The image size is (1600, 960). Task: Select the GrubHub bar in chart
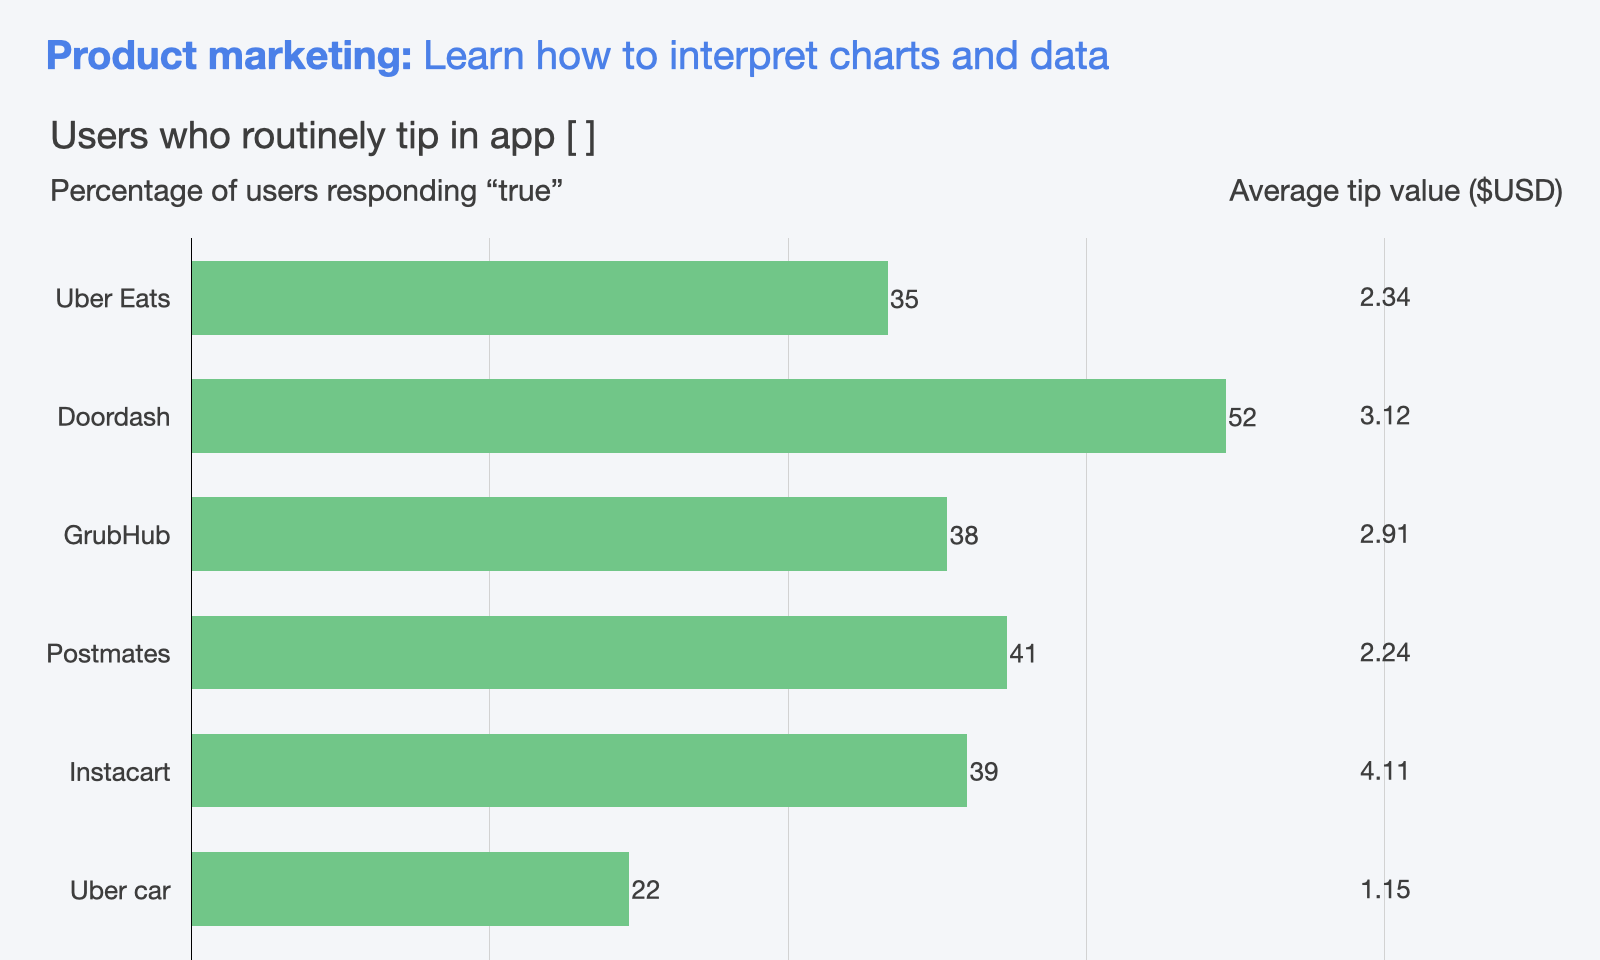569,534
